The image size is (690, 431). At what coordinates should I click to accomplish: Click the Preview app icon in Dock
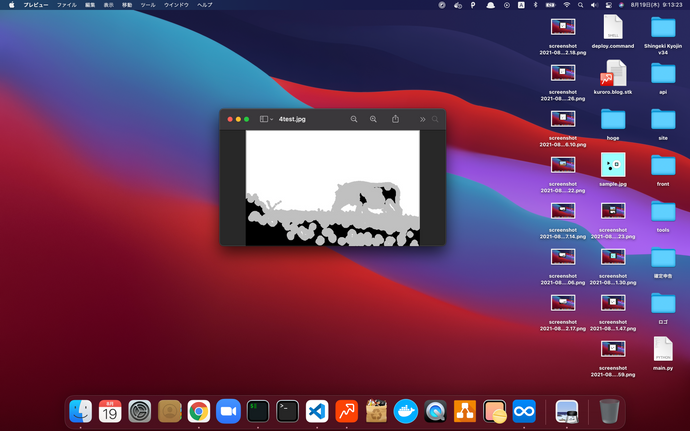point(567,411)
